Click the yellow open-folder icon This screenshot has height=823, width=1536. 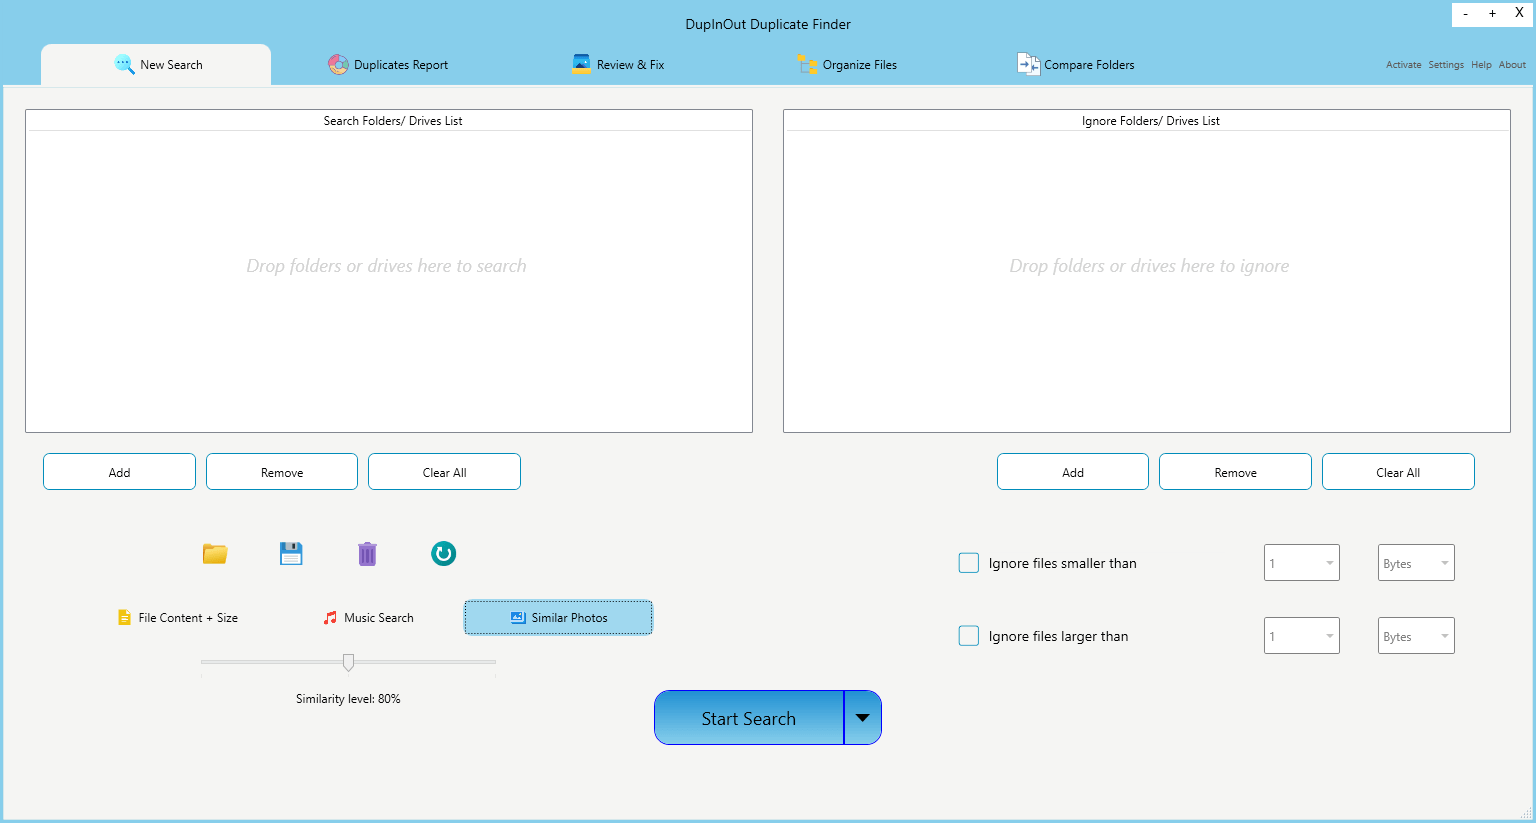coord(215,554)
